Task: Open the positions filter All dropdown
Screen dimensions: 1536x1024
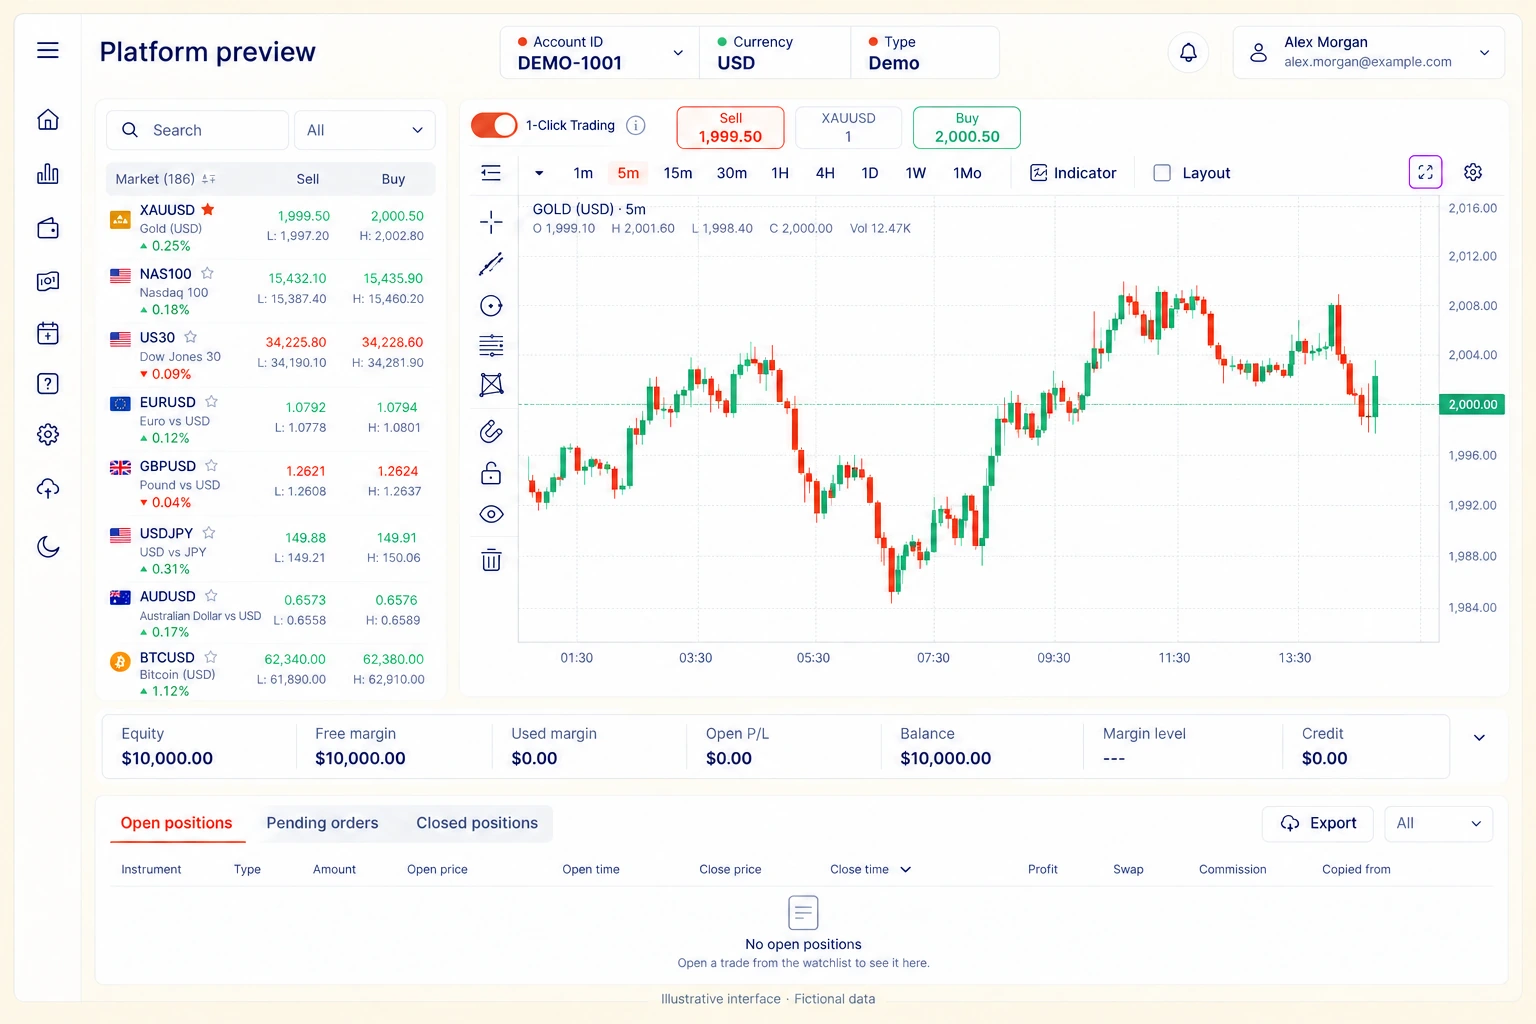Action: [1439, 824]
